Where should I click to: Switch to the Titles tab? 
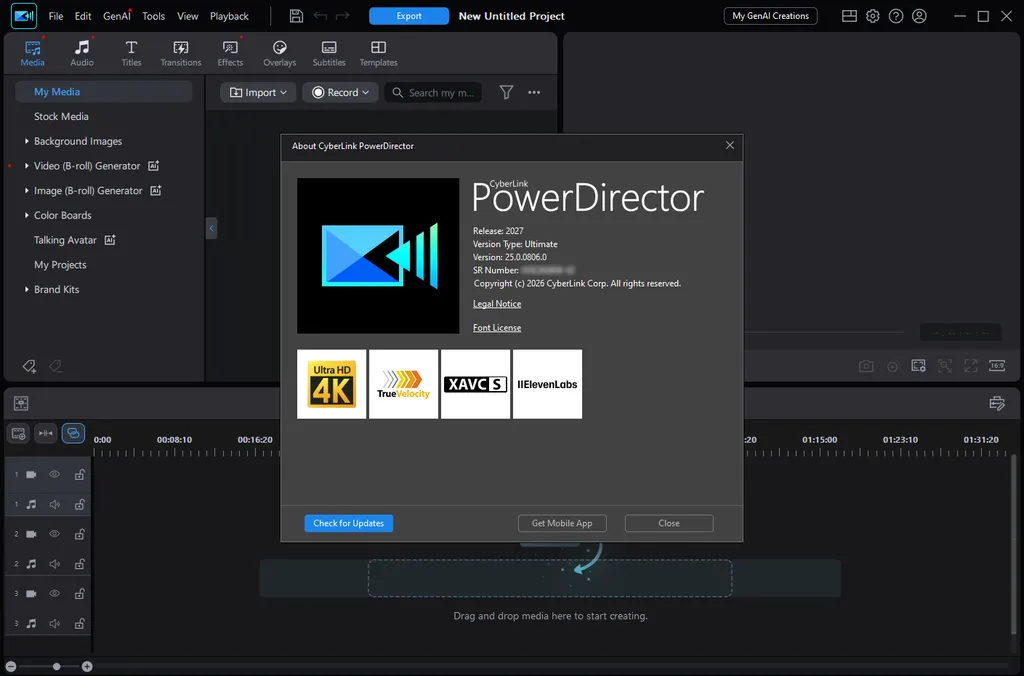pos(131,54)
